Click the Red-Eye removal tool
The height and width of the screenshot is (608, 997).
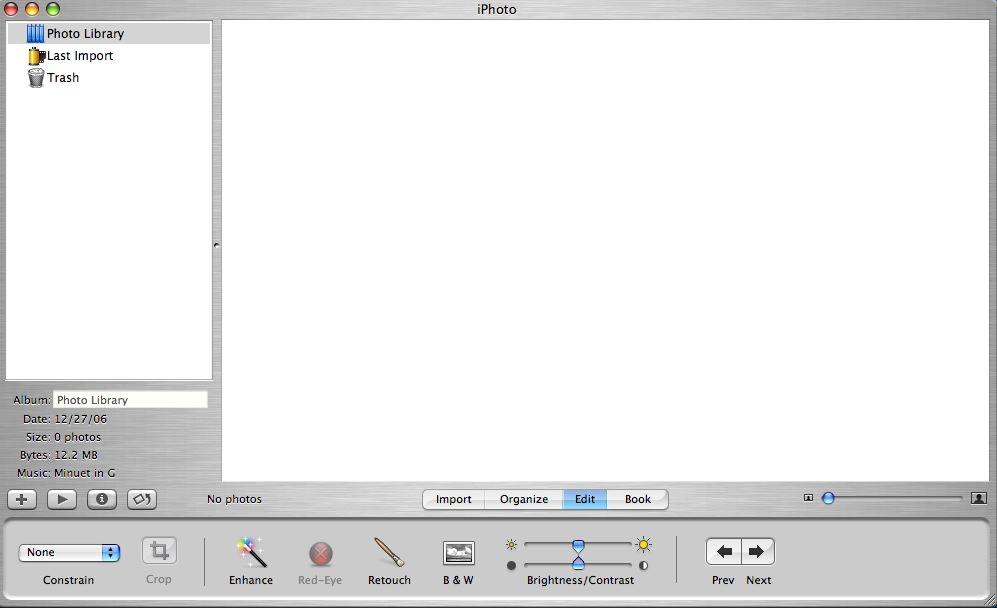coord(320,553)
